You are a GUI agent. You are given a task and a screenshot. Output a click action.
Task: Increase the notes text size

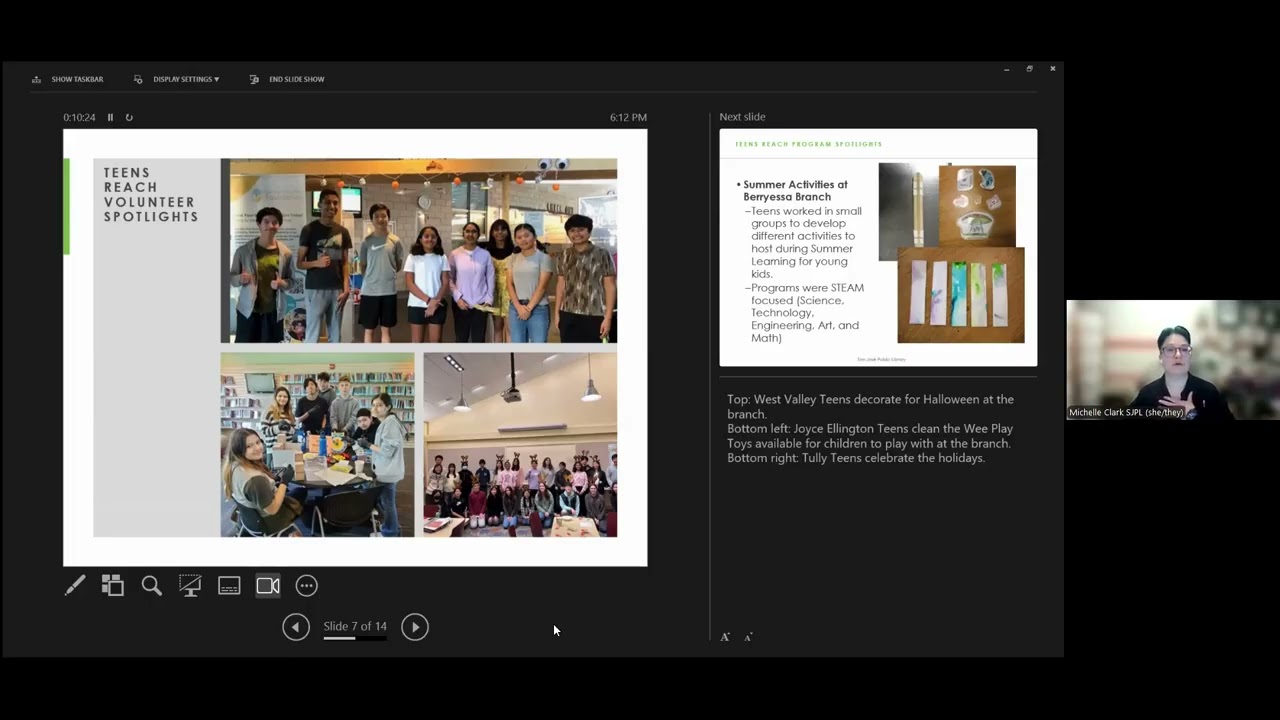(x=725, y=636)
